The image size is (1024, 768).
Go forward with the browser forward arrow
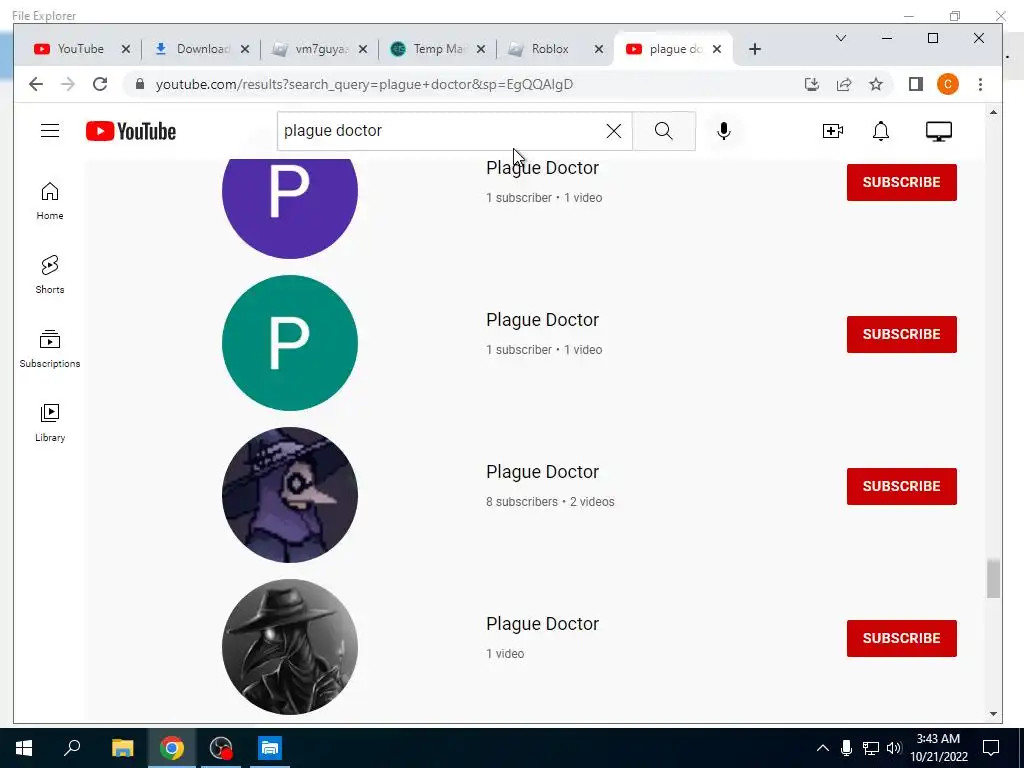pos(68,84)
